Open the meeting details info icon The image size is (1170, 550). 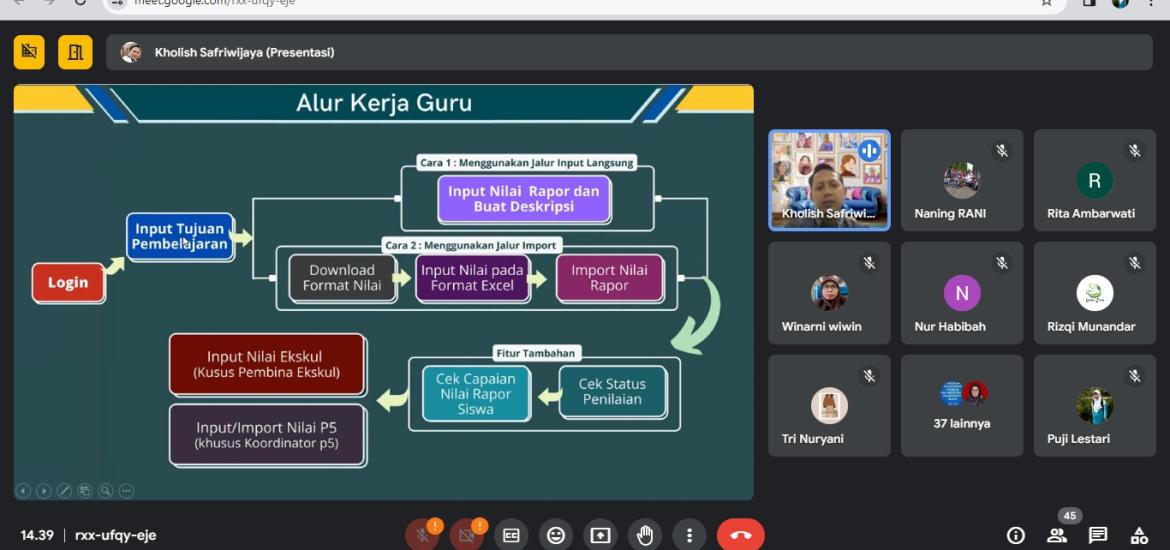point(1016,535)
